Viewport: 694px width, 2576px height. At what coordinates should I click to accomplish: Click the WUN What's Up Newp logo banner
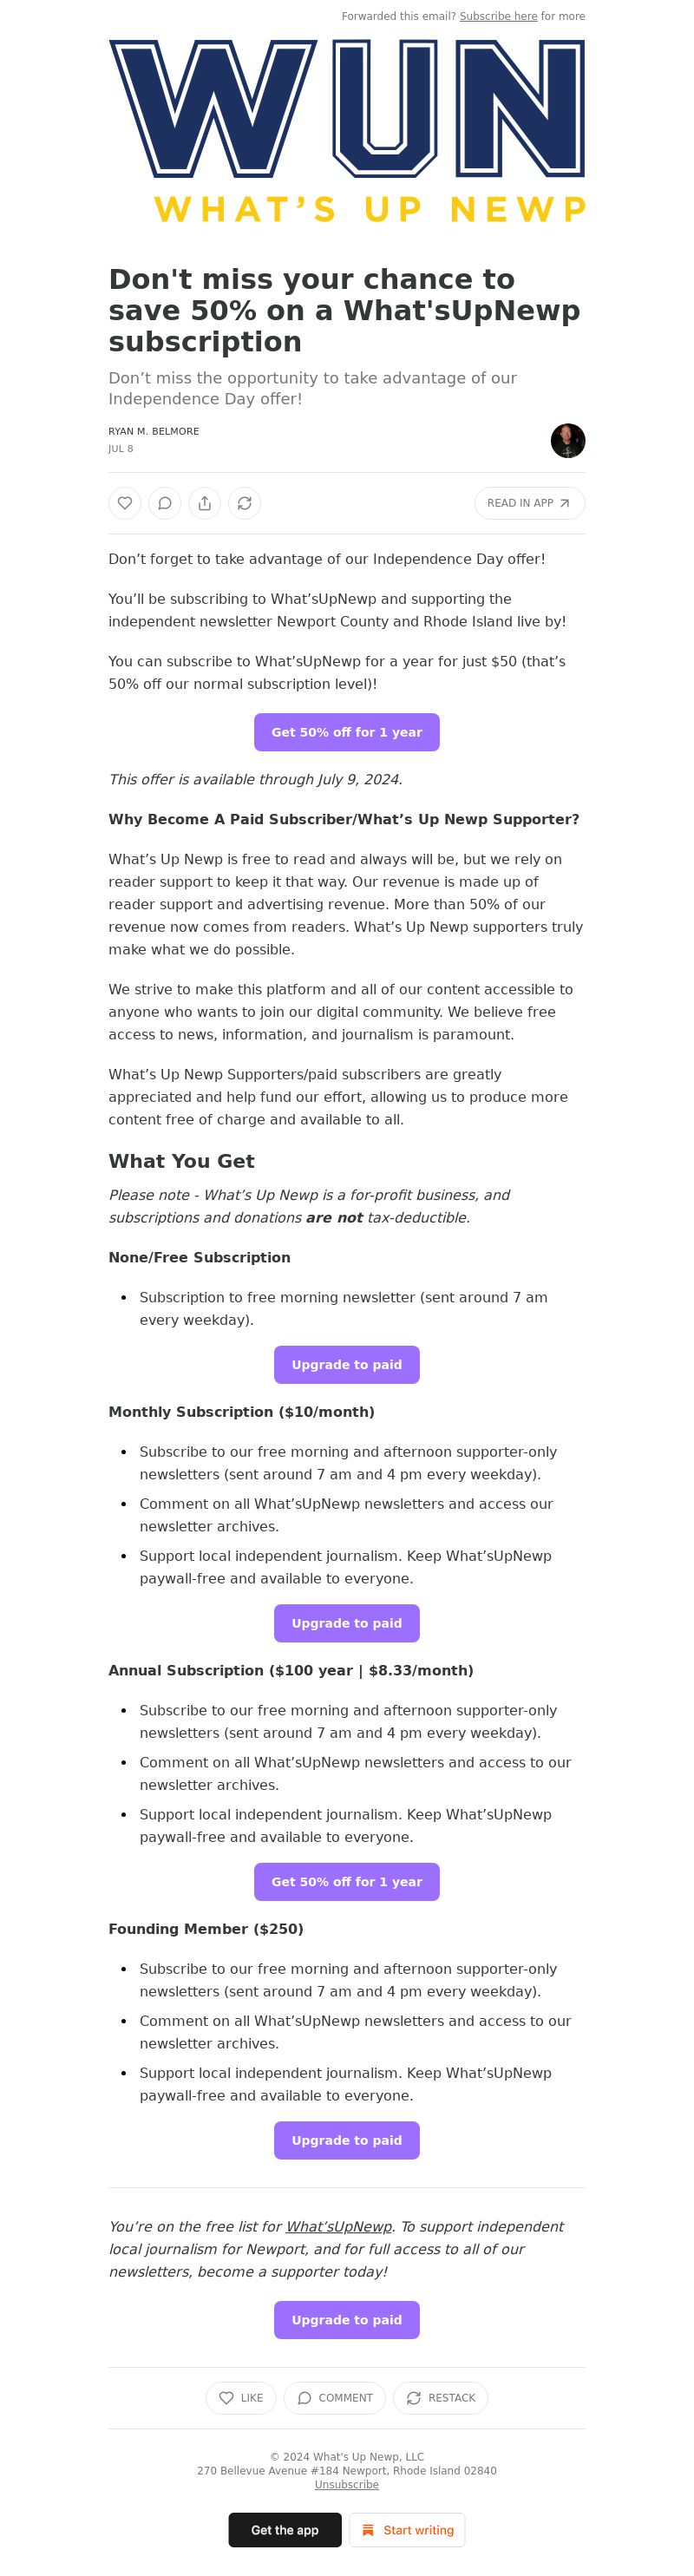pos(347,132)
